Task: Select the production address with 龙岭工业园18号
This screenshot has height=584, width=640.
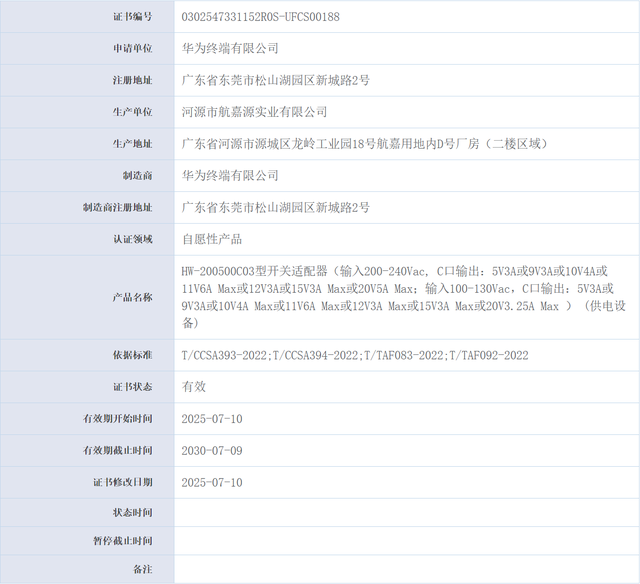Action: (365, 144)
